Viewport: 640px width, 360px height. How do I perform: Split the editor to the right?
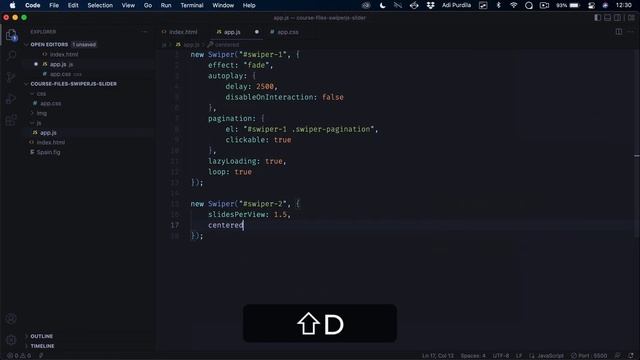tap(619, 32)
